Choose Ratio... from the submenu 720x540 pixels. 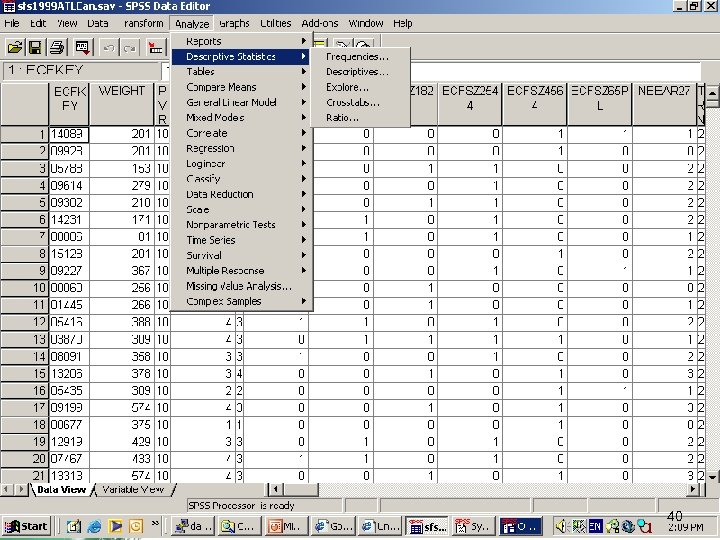pos(360,118)
